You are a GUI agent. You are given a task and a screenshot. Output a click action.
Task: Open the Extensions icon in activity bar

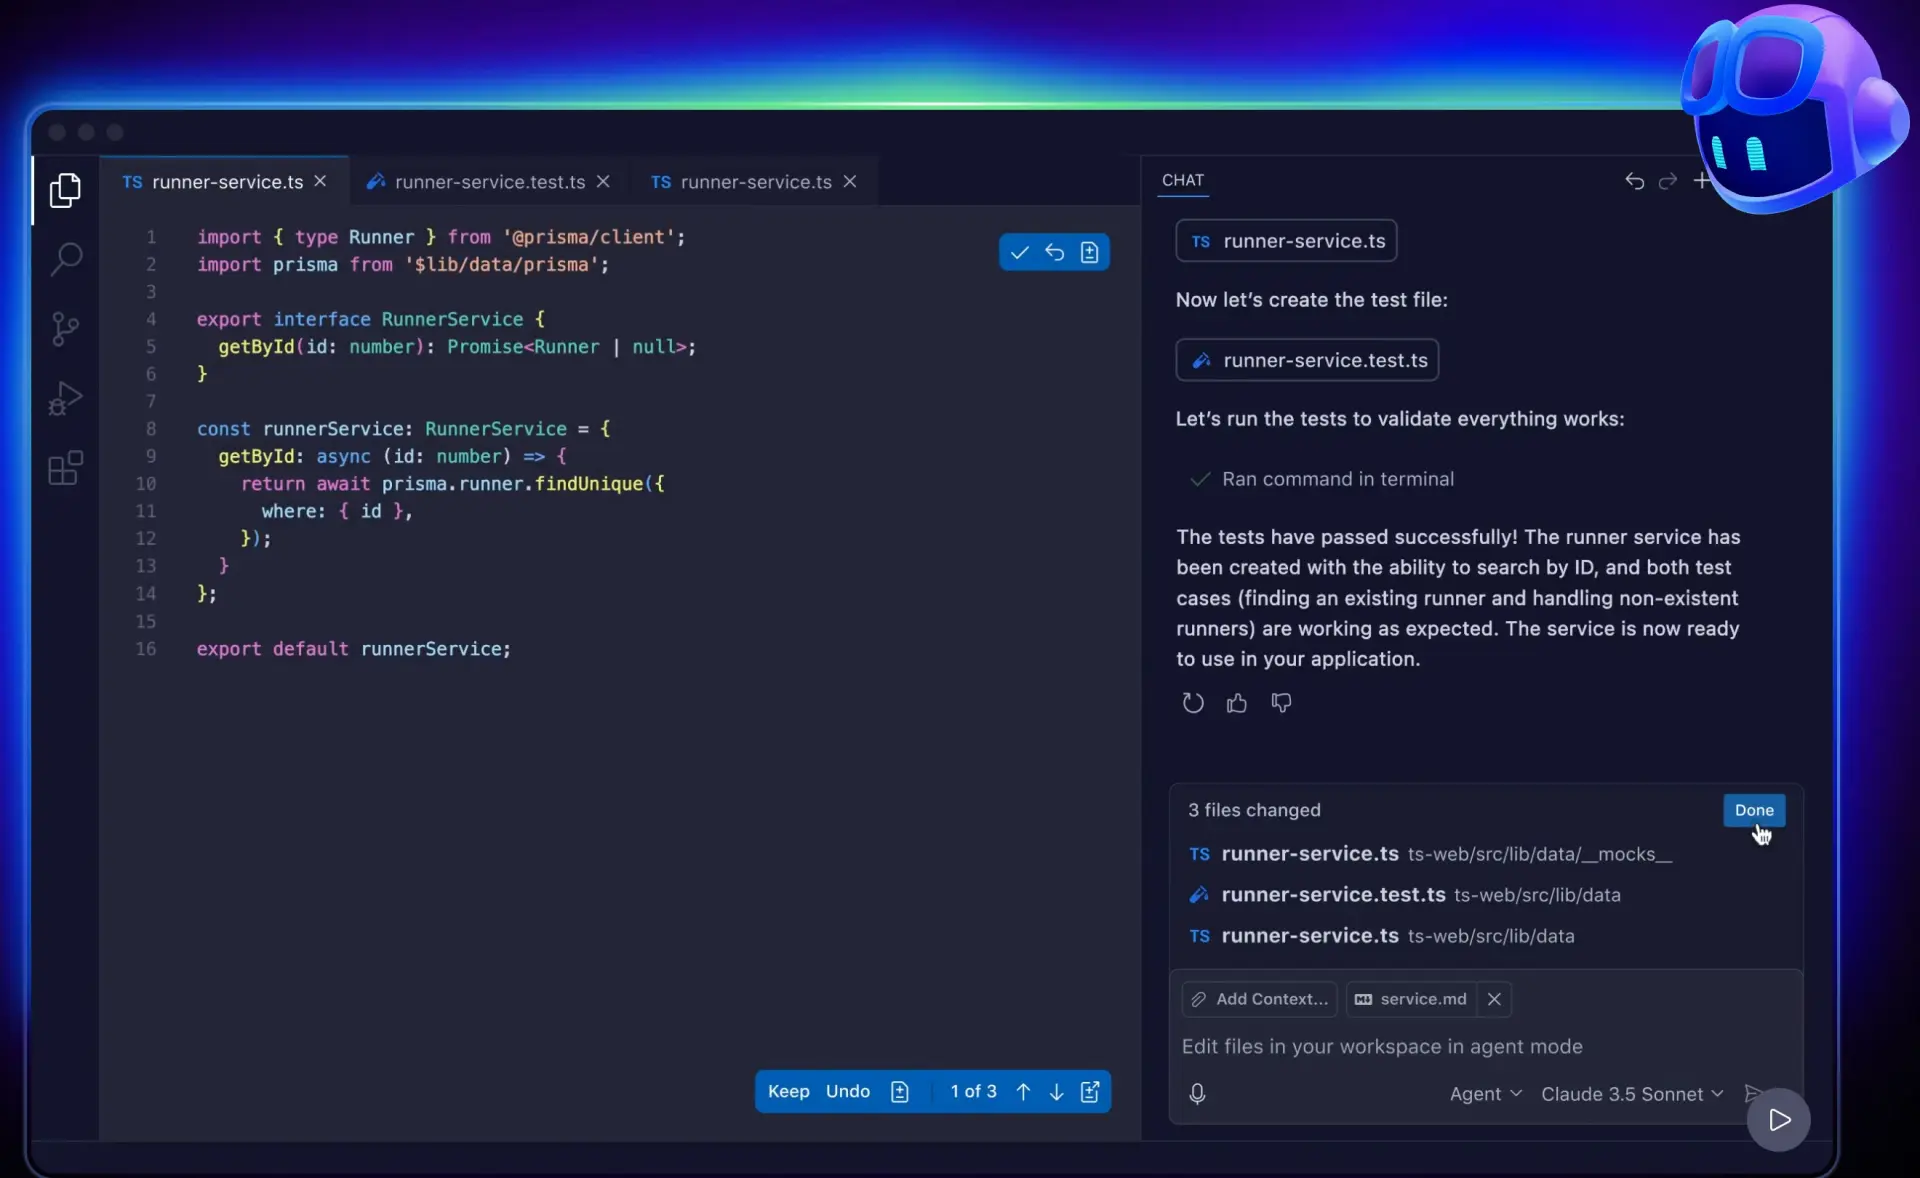[66, 467]
